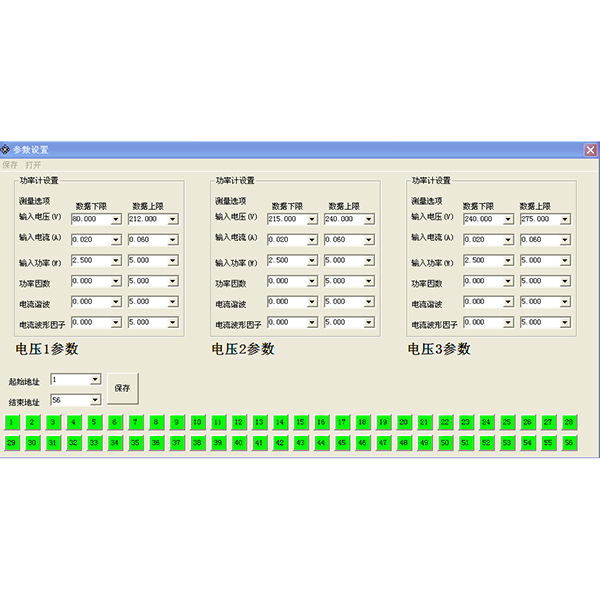Open 电压3 input voltage upper limit dropdown
Image resolution: width=600 pixels, height=600 pixels.
(566, 219)
